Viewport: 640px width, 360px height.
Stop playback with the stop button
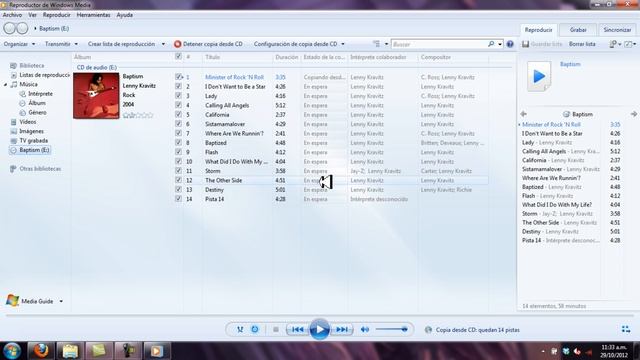point(276,329)
